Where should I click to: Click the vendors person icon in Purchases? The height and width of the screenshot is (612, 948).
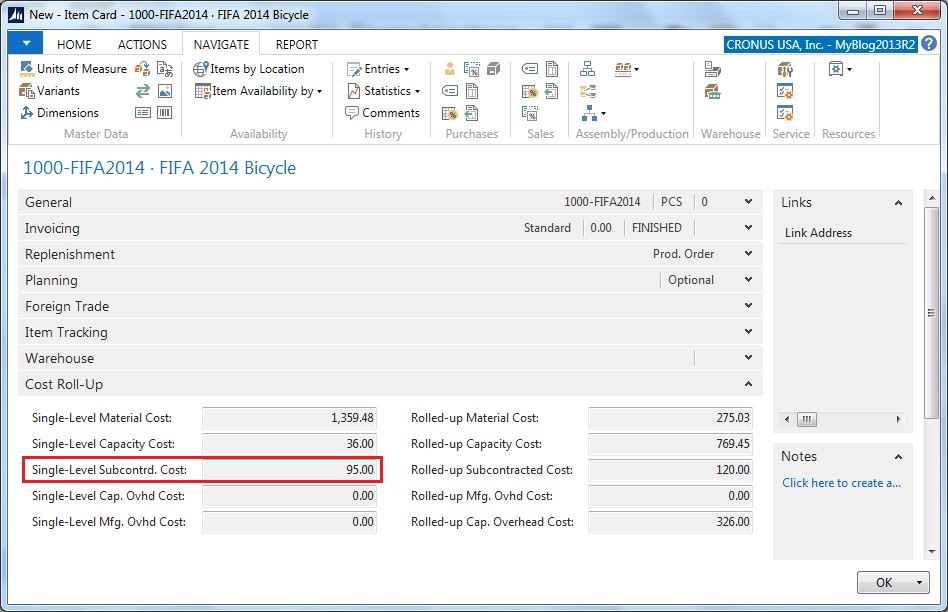click(x=450, y=69)
